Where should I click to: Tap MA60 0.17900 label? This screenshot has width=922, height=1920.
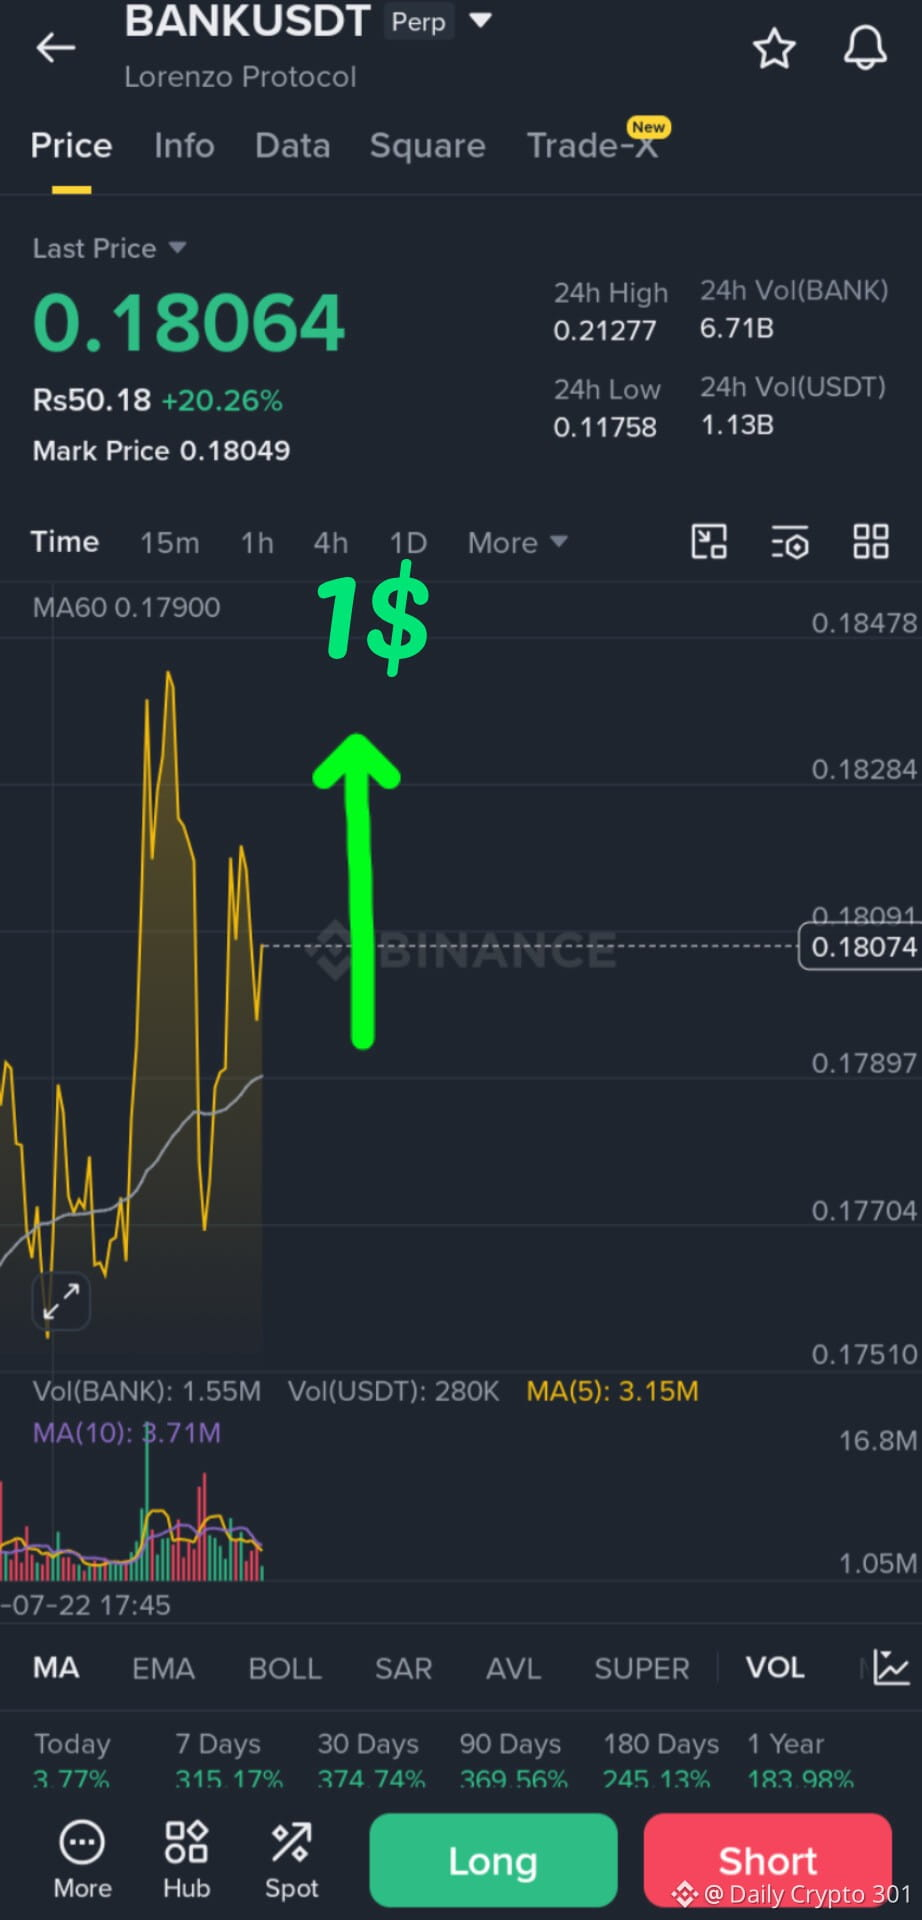coord(126,607)
